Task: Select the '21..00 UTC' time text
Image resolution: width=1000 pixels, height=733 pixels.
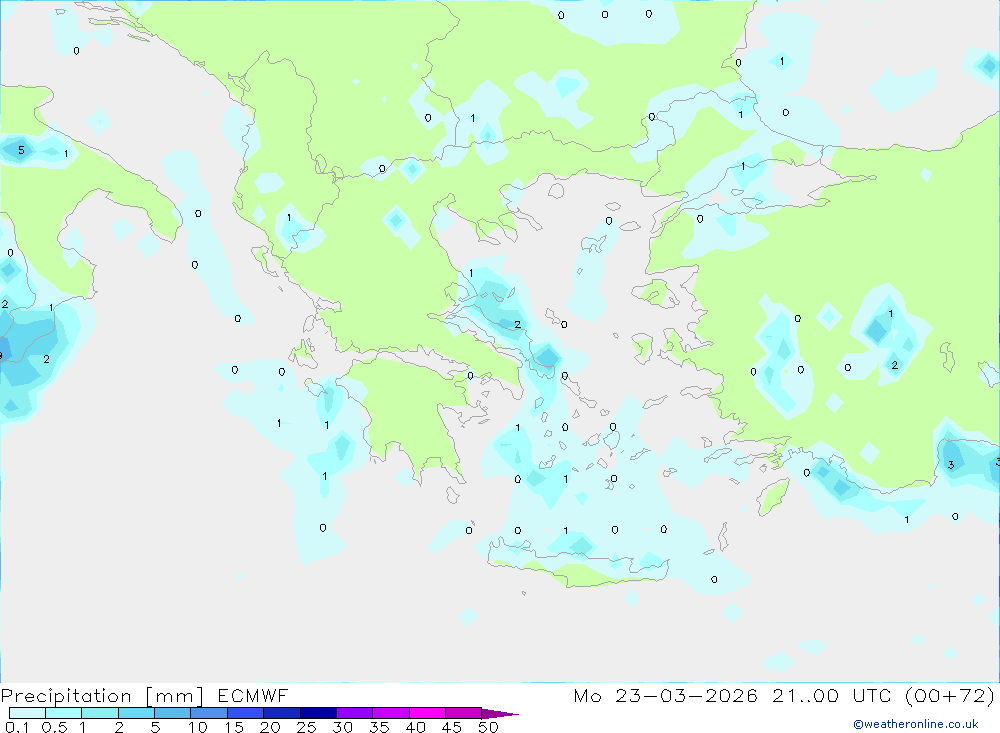Action: [831, 695]
